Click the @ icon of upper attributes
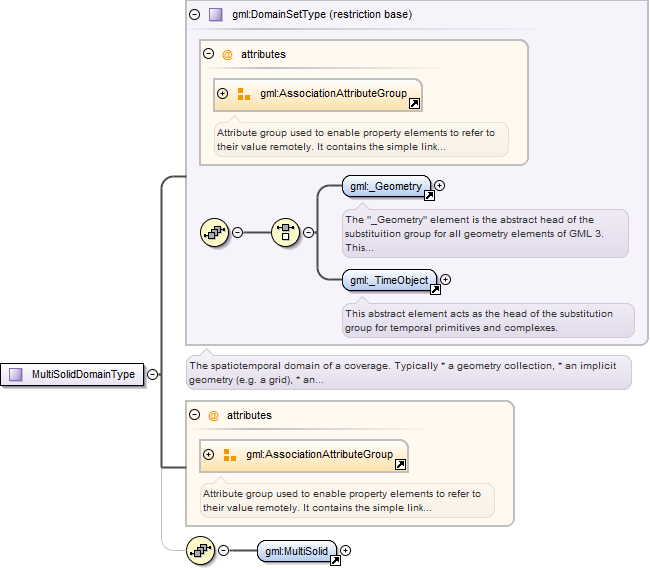 point(227,54)
